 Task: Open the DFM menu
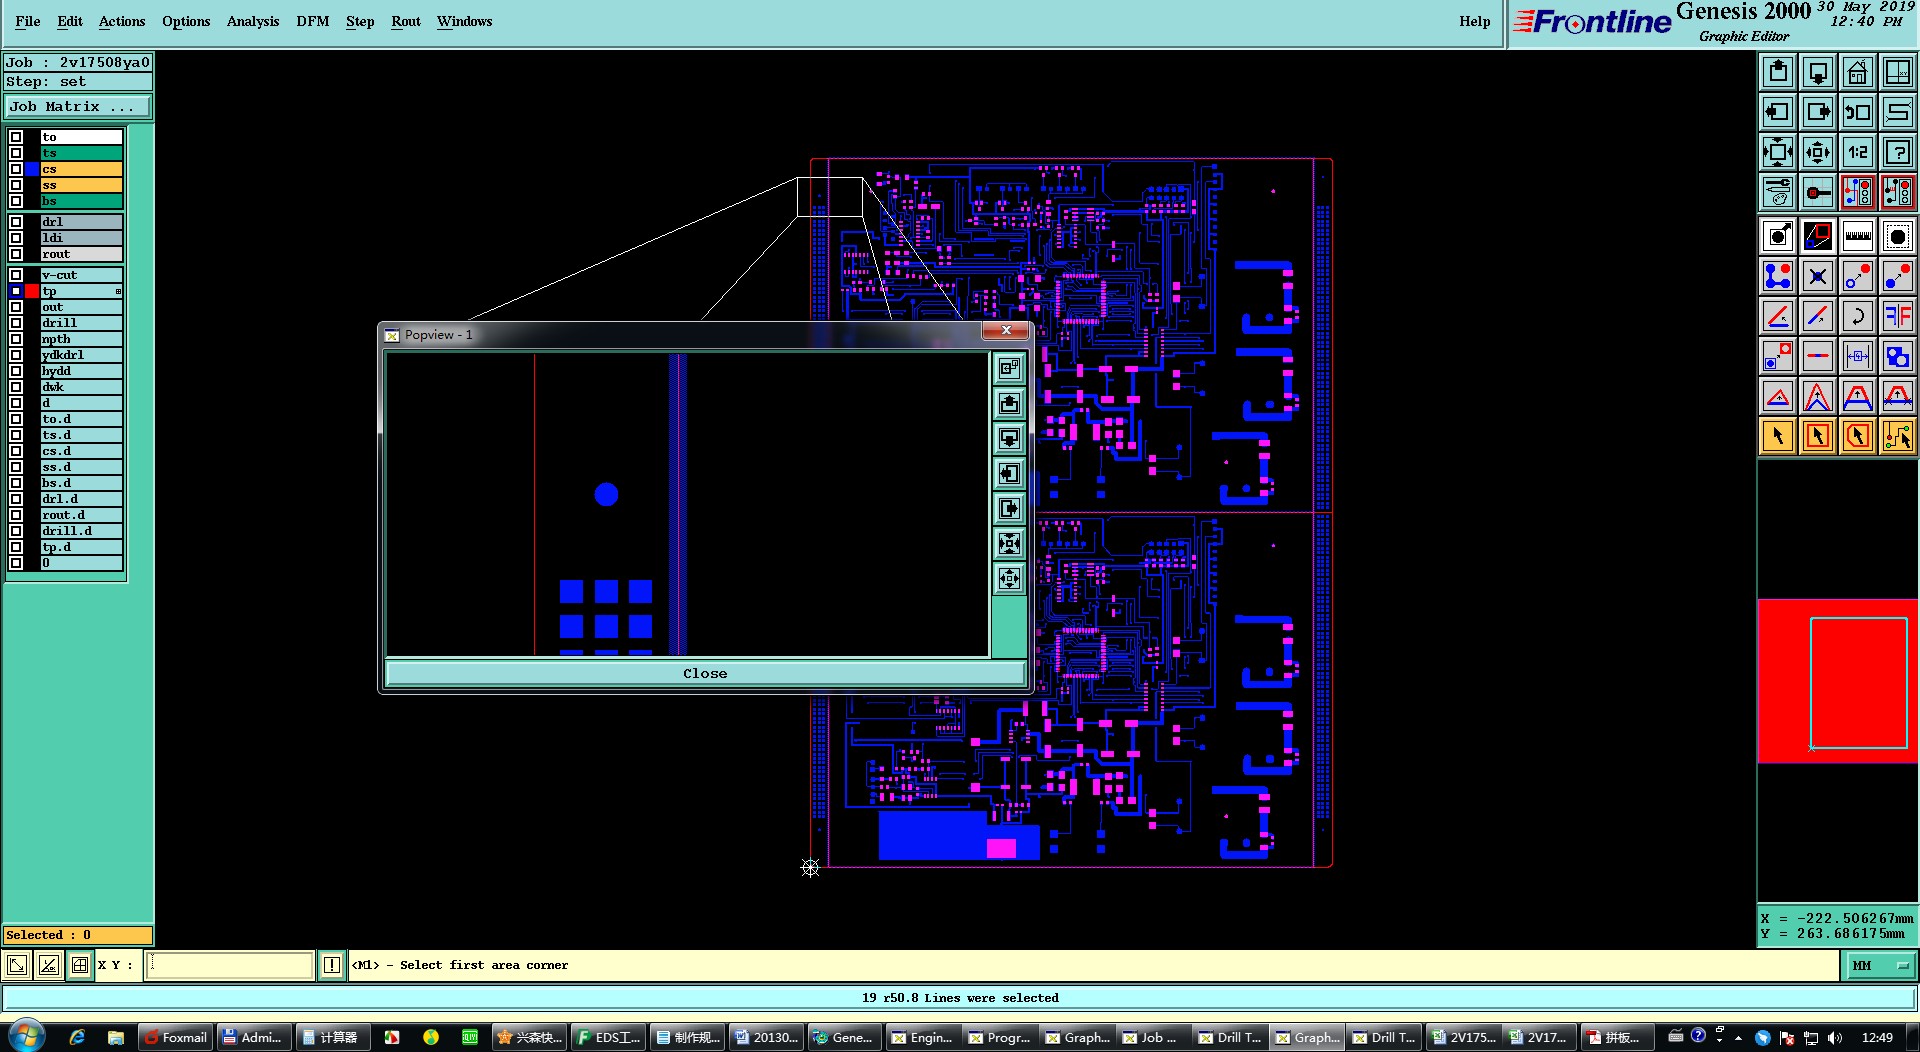click(313, 21)
